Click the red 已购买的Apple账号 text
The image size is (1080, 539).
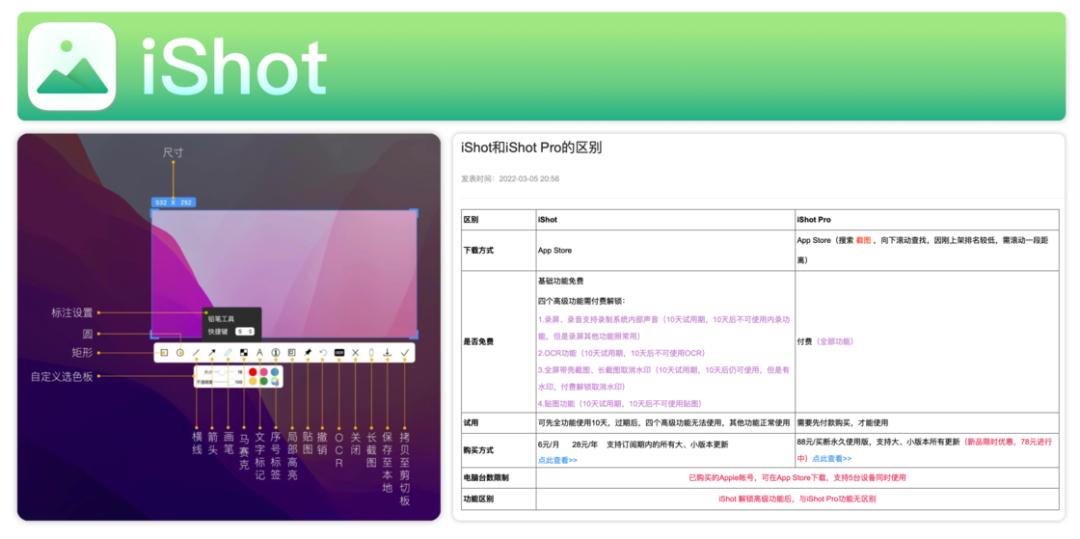tap(797, 477)
